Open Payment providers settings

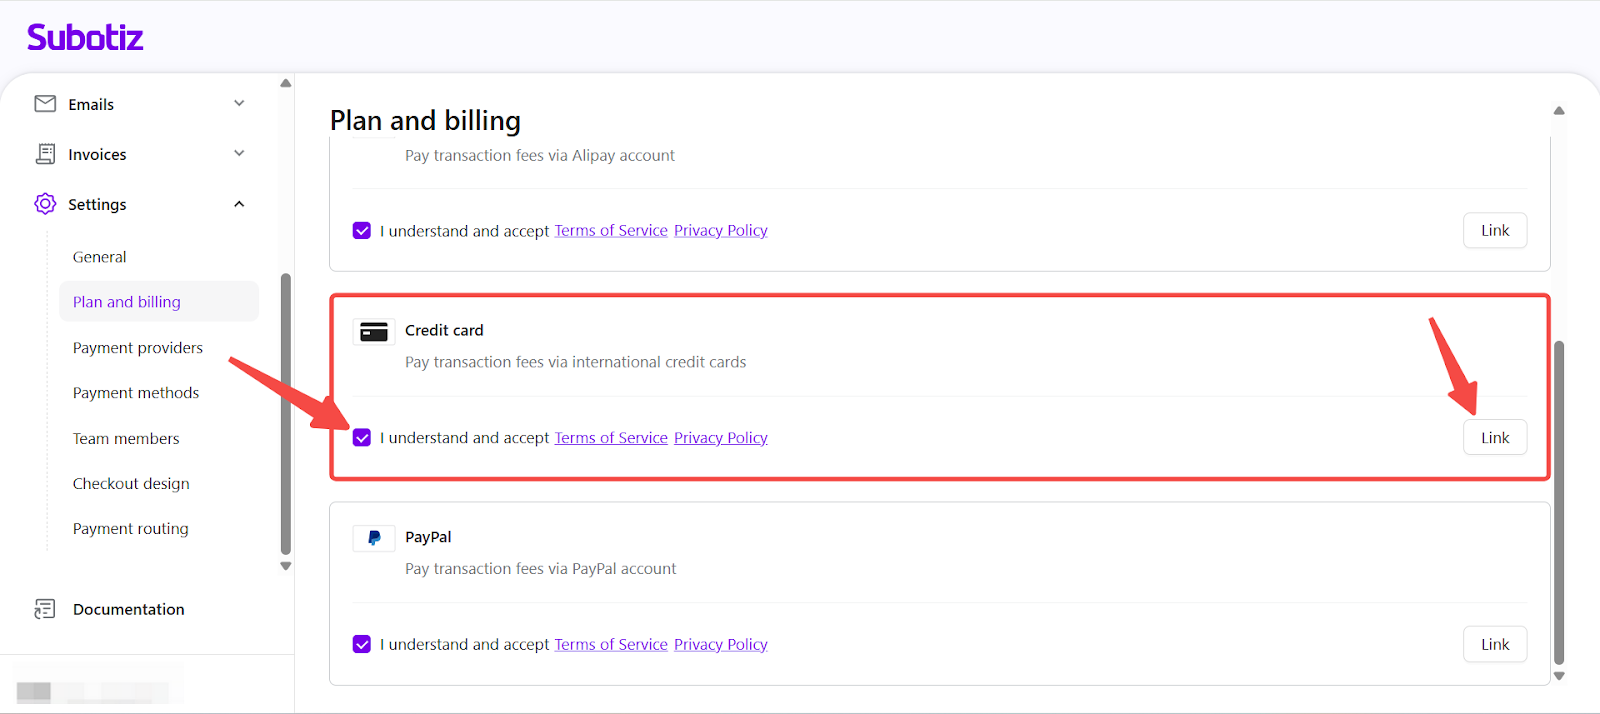click(x=138, y=348)
